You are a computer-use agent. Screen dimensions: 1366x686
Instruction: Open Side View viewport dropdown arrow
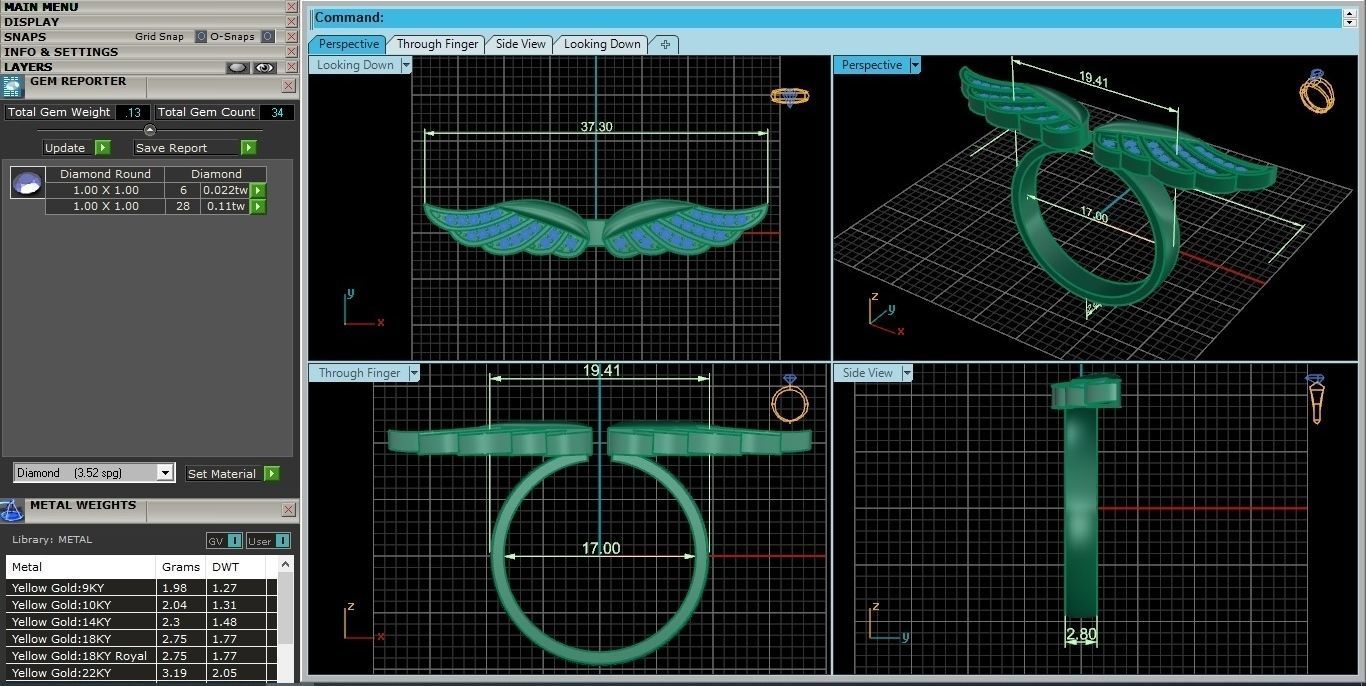pyautogui.click(x=907, y=373)
